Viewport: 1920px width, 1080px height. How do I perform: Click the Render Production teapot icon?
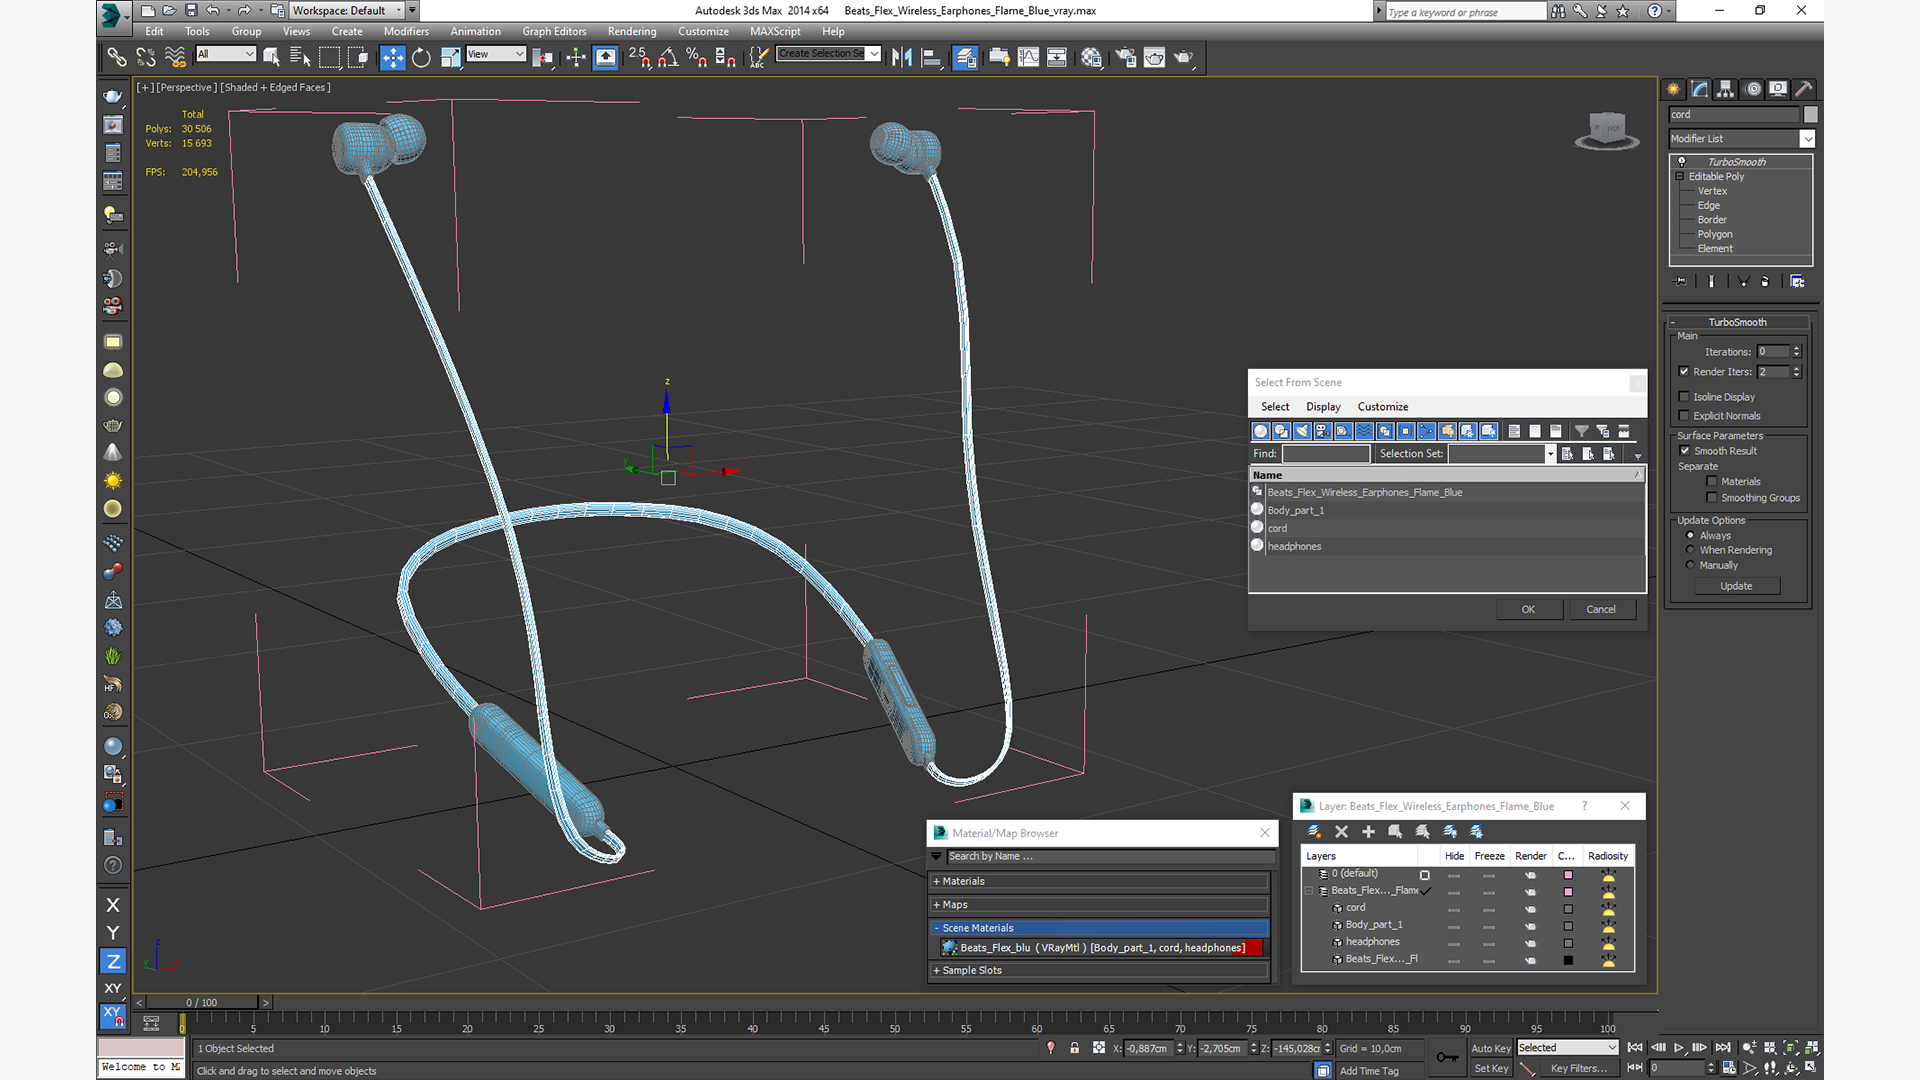[x=1183, y=58]
